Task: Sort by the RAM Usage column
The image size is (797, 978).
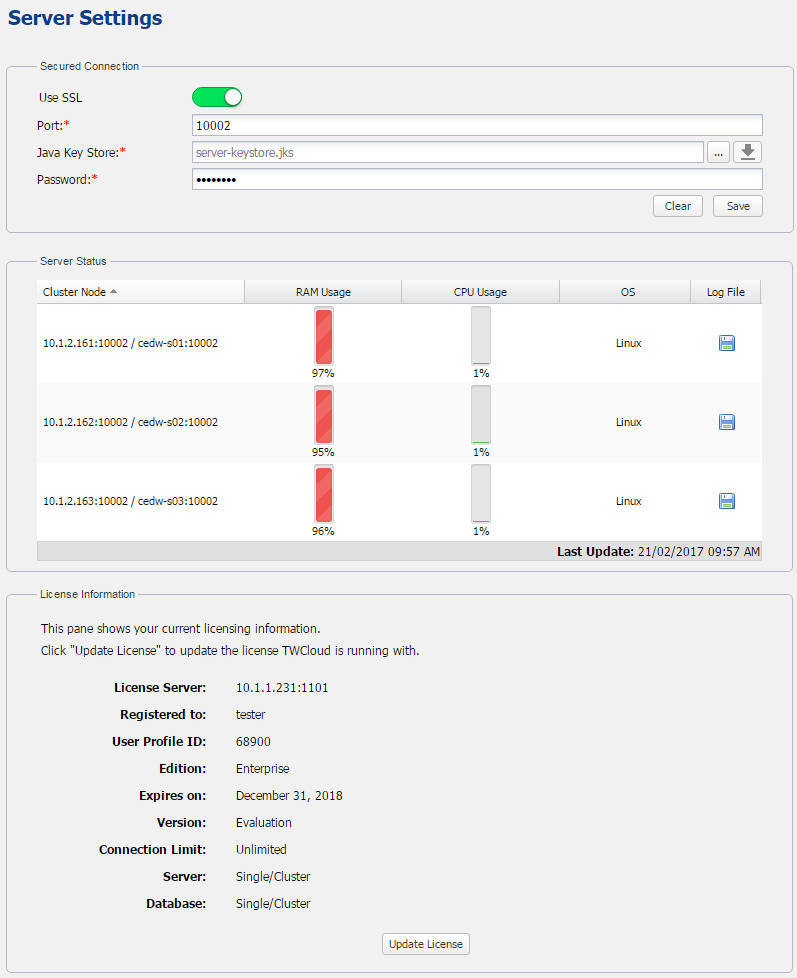Action: click(x=323, y=292)
